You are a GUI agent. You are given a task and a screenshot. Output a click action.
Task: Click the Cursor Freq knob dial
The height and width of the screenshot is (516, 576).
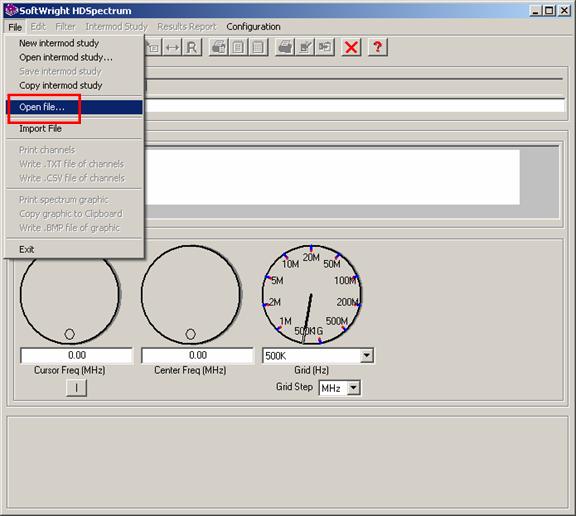pyautogui.click(x=69, y=294)
